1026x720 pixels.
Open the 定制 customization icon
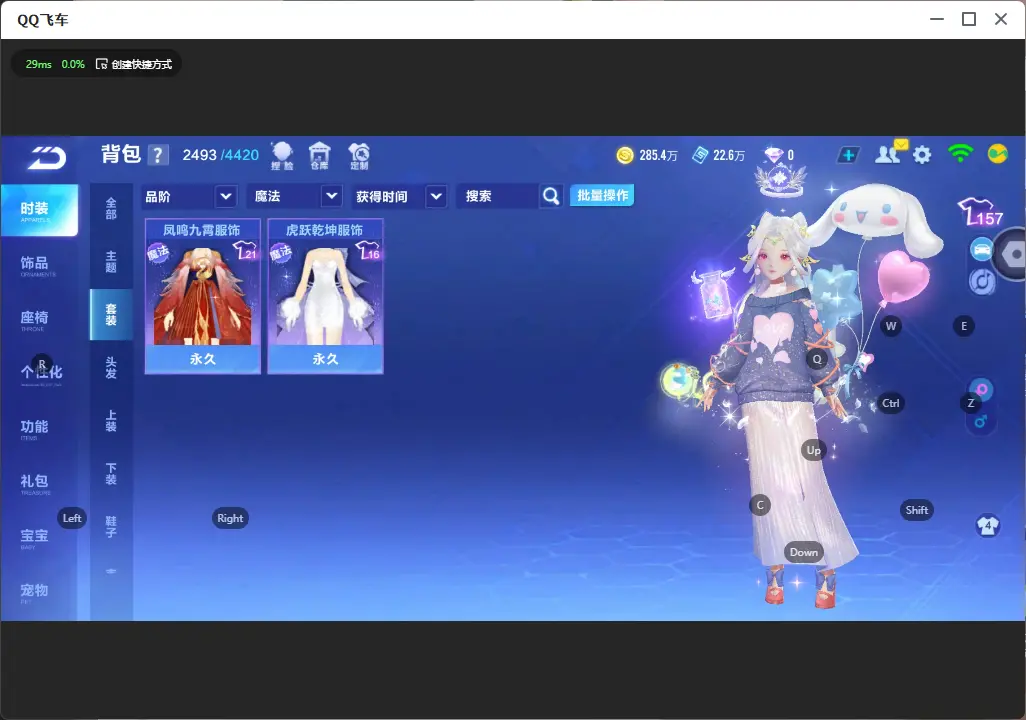point(359,156)
